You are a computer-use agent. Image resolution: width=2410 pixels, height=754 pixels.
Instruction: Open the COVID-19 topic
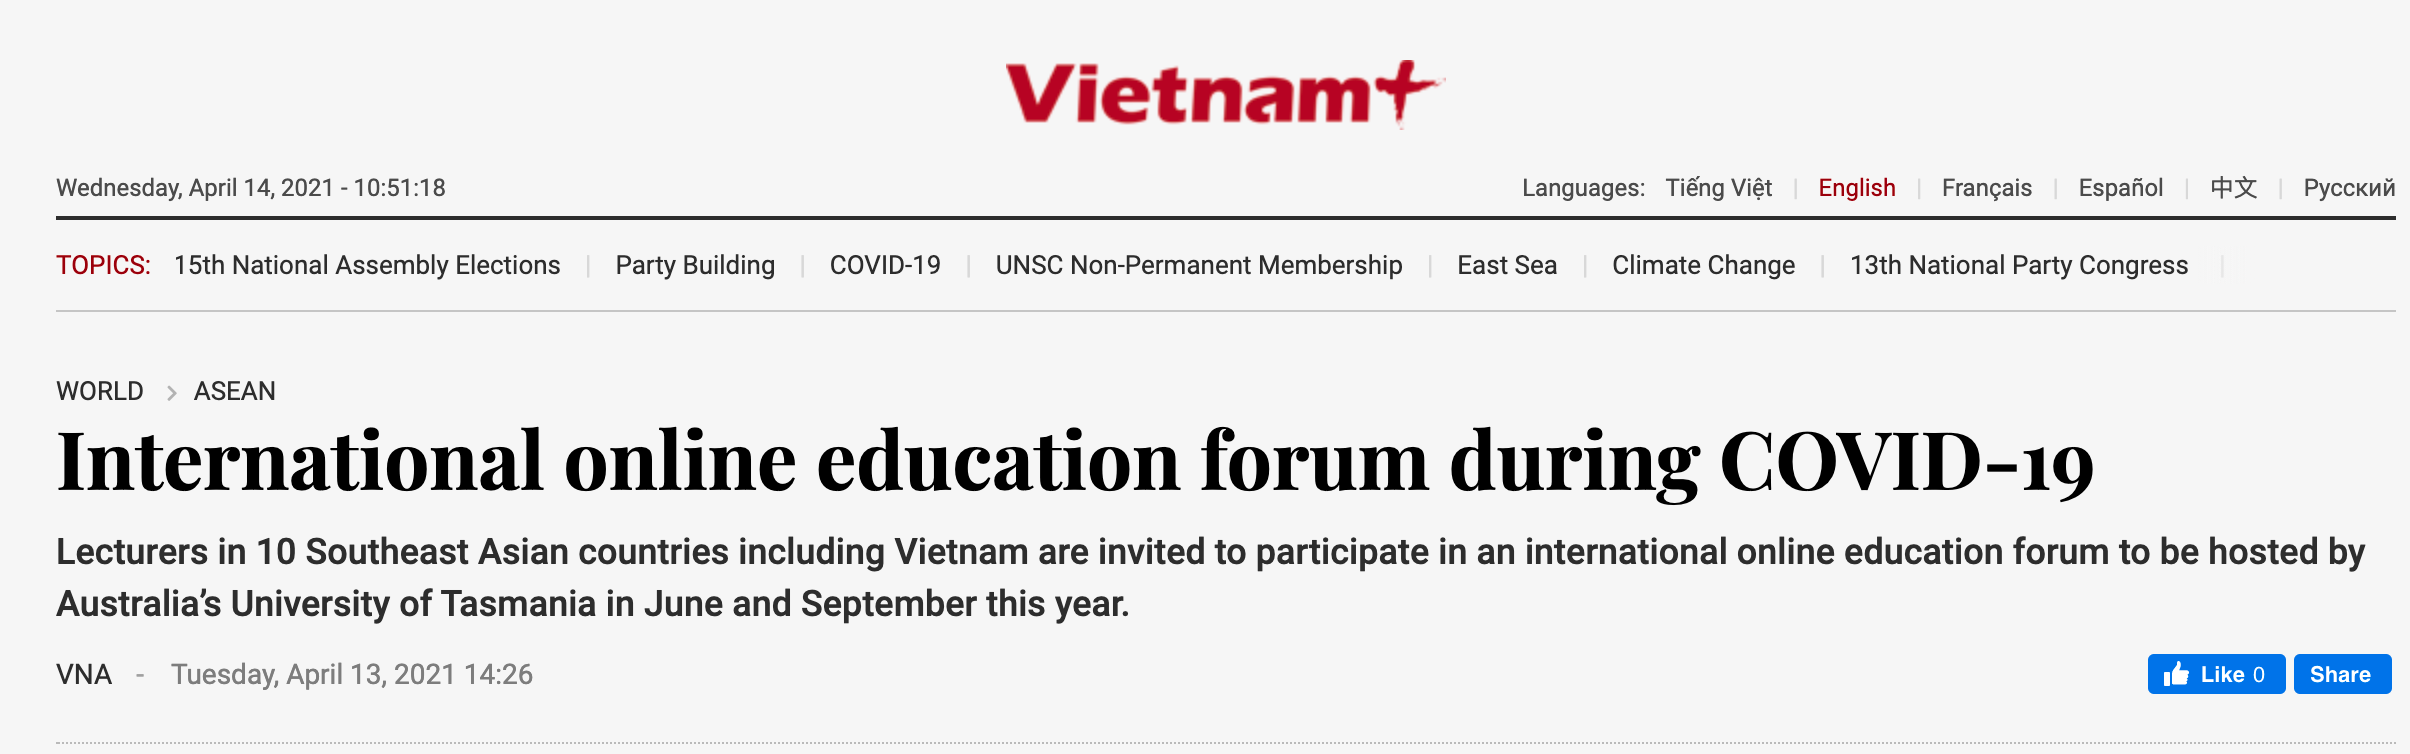885,265
